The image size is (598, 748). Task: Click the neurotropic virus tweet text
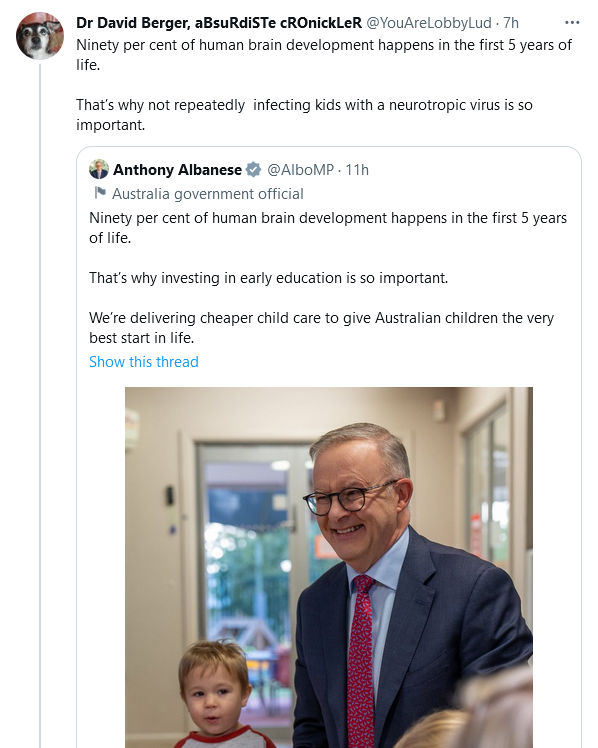click(304, 114)
